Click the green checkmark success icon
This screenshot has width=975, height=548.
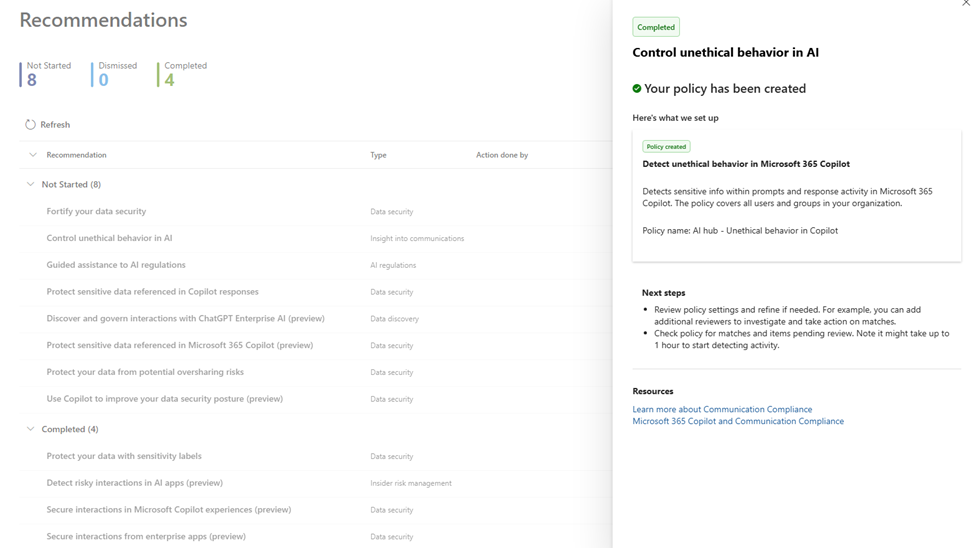(x=637, y=89)
